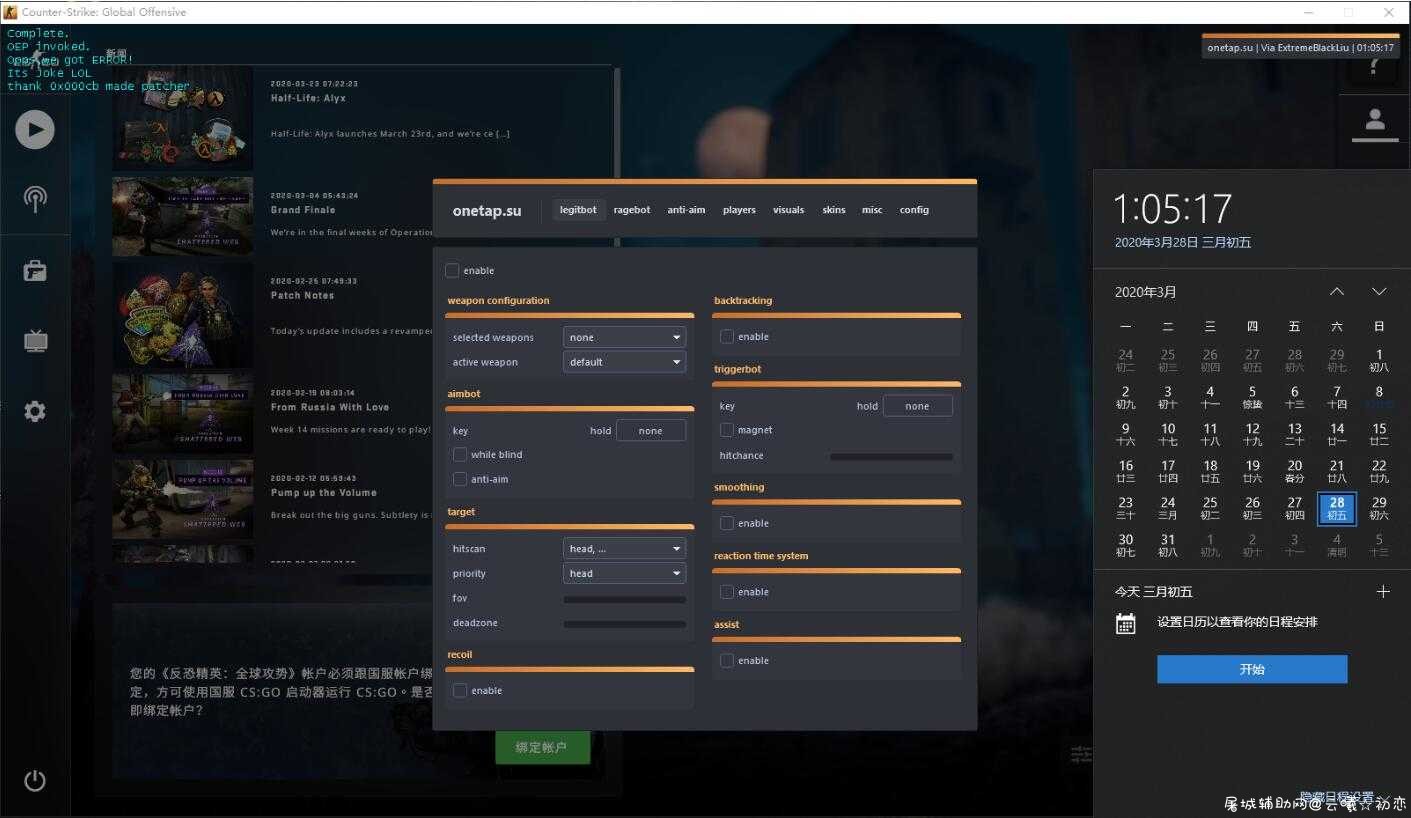Switch to the misc tab
1411x818 pixels.
pyautogui.click(x=872, y=210)
